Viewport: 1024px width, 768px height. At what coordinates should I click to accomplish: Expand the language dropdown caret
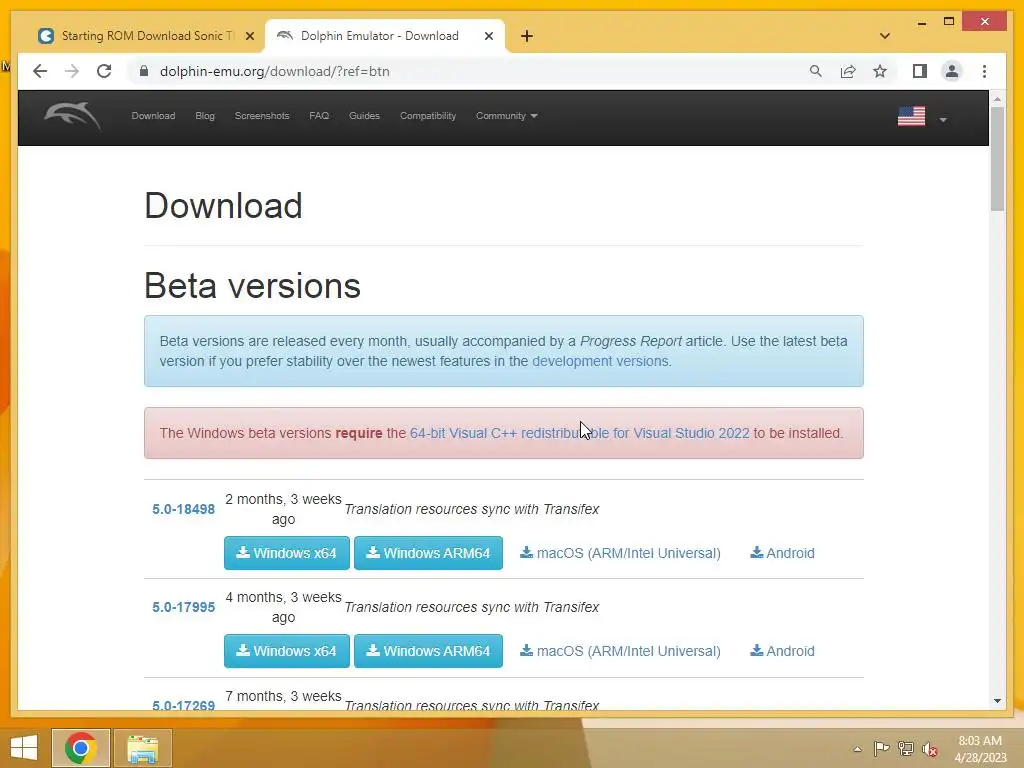tap(942, 120)
